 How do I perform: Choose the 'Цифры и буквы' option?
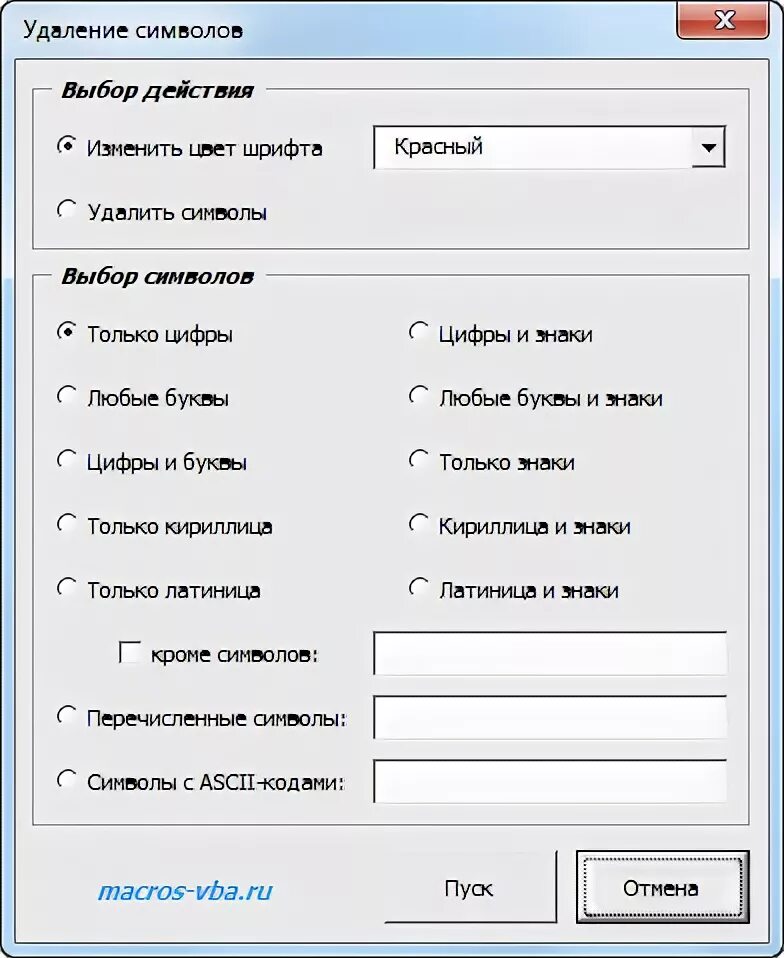pos(66,459)
